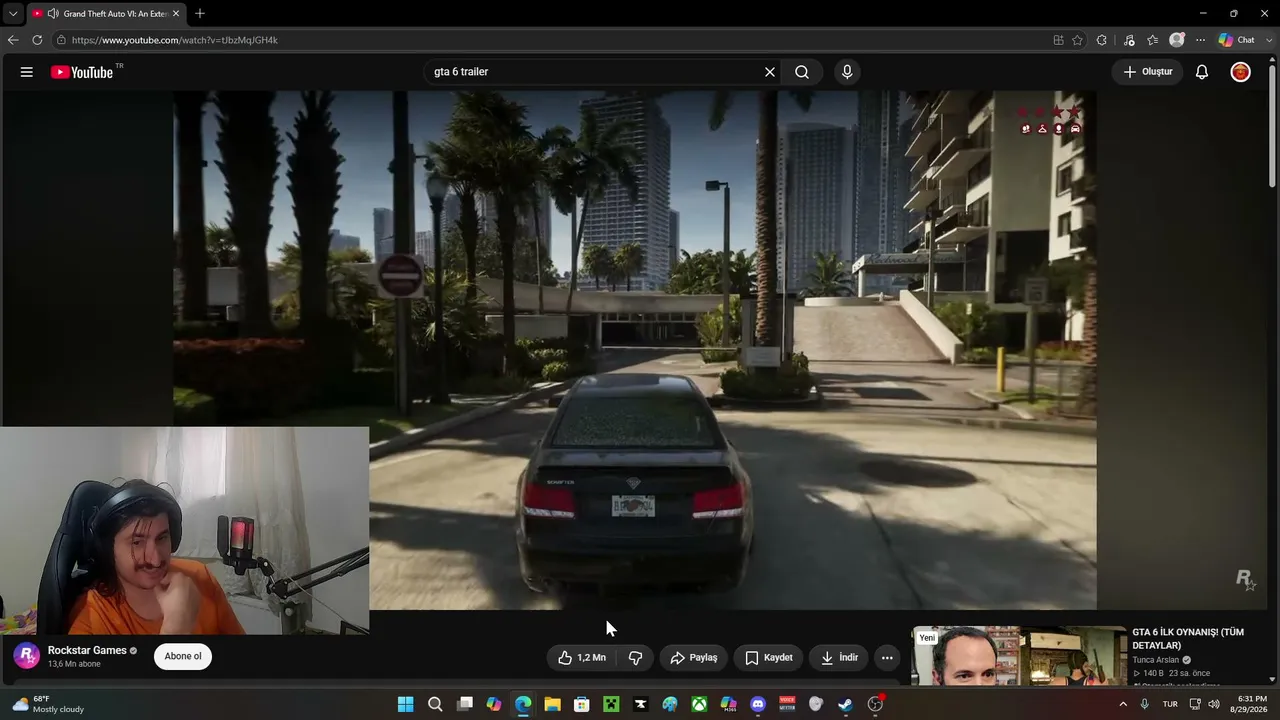
Task: Close the Grand Theft Auto VI tab
Action: pyautogui.click(x=176, y=14)
